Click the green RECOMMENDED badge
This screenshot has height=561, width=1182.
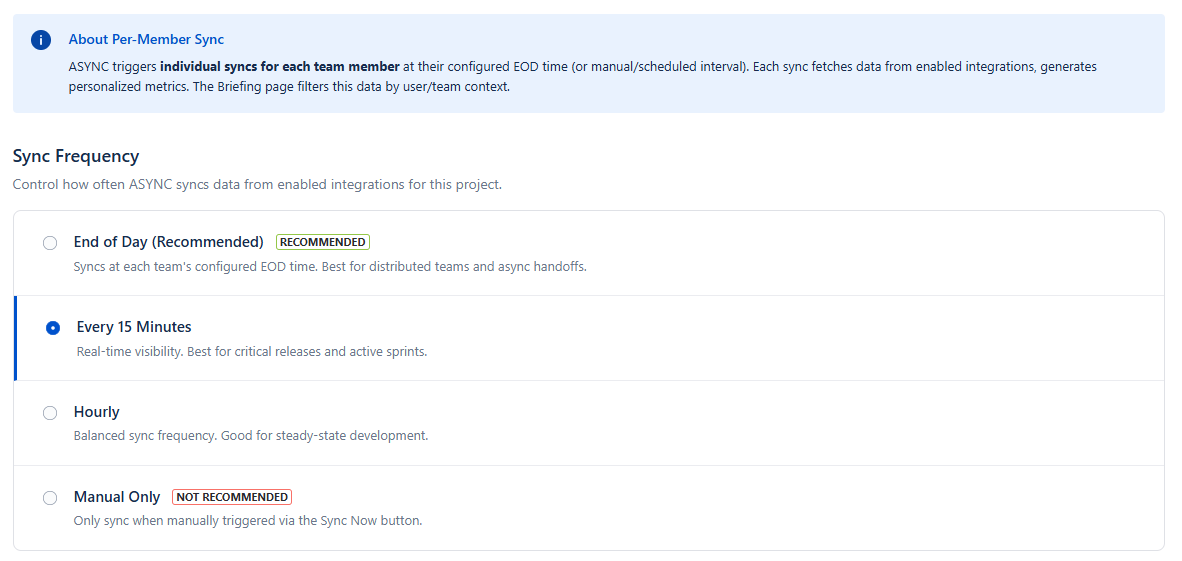click(x=323, y=242)
